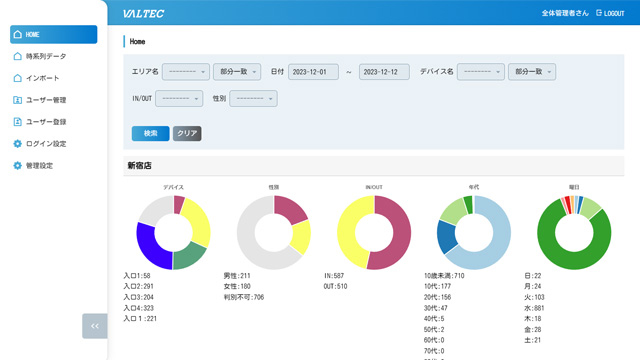The height and width of the screenshot is (360, 640).
Task: Click the ユーザー管理 user icon
Action: pyautogui.click(x=18, y=100)
